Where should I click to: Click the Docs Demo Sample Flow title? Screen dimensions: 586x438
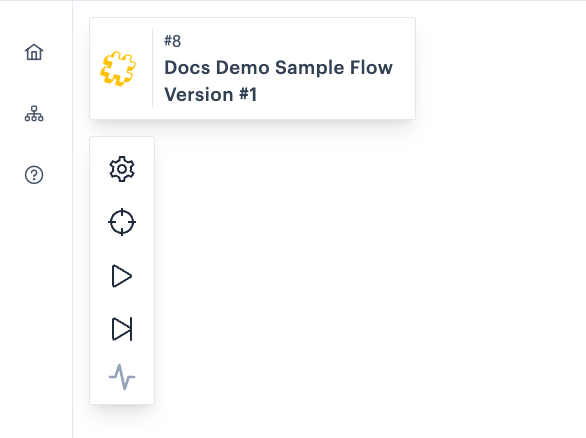click(x=278, y=68)
